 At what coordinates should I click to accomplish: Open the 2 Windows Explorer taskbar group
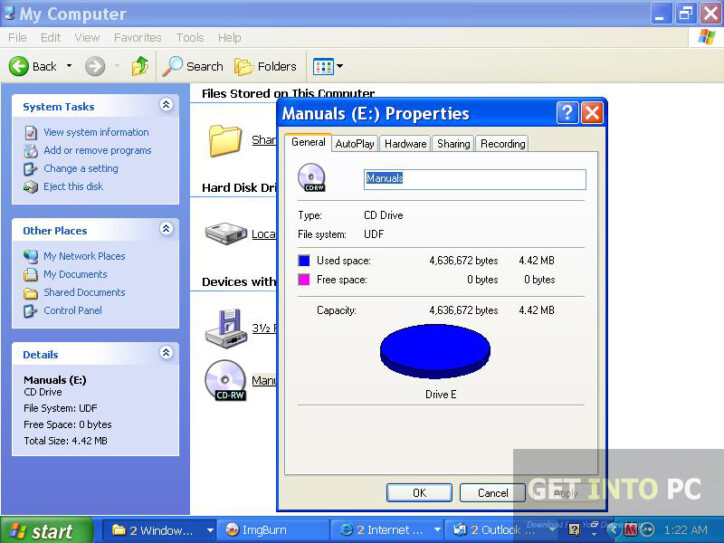pyautogui.click(x=158, y=530)
